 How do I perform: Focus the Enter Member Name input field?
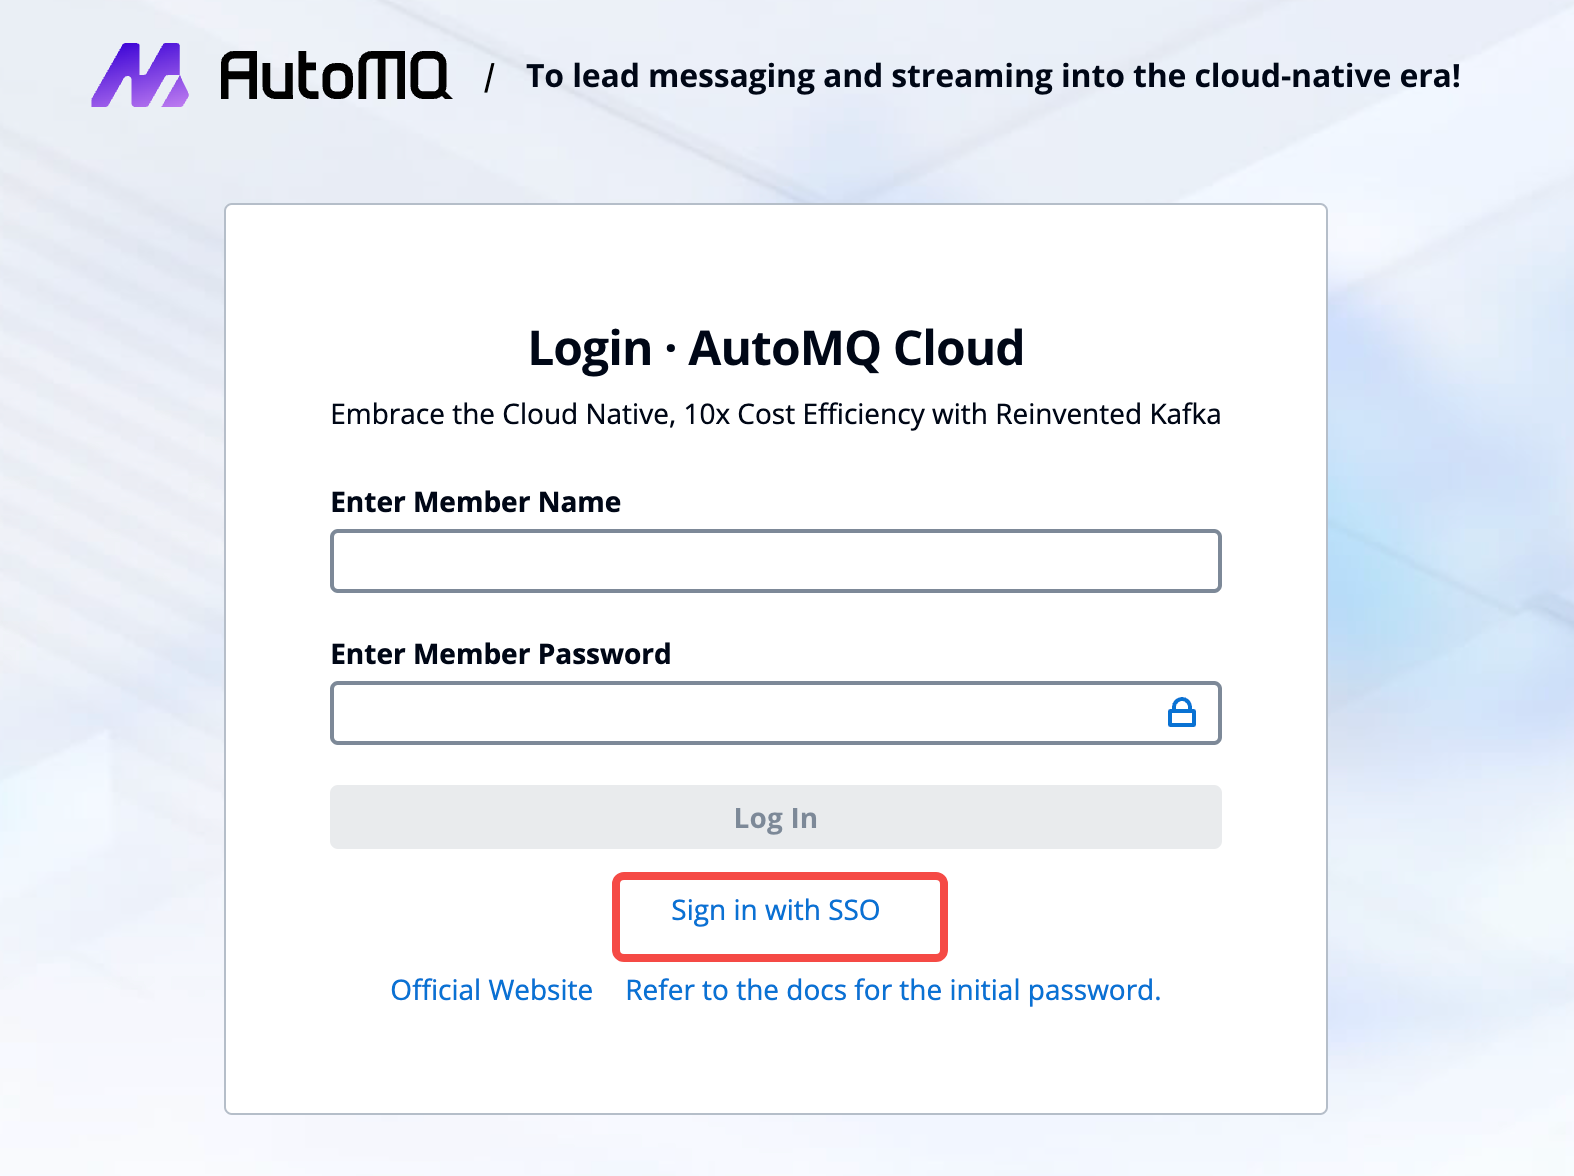[776, 561]
